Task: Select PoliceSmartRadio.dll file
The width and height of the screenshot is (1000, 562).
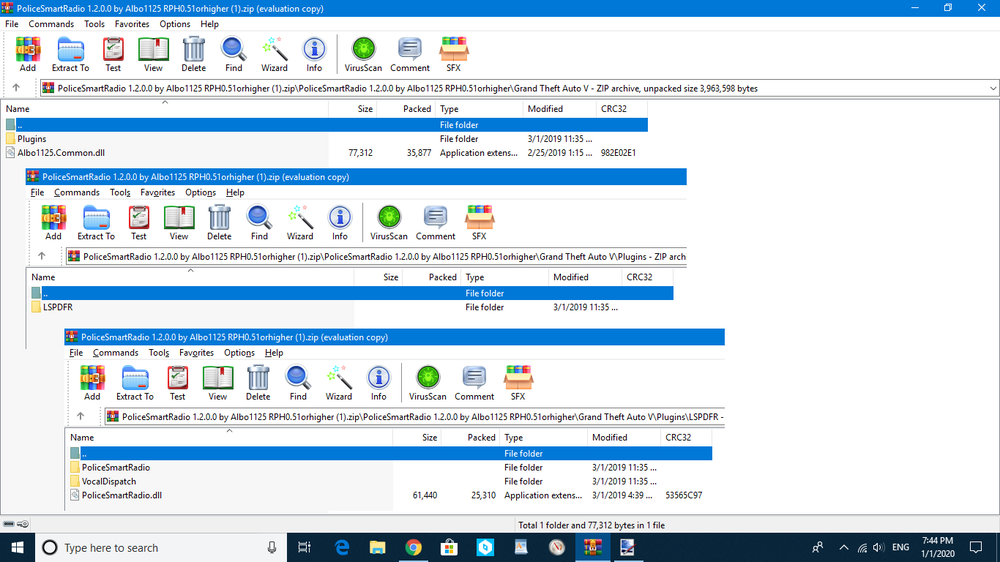Action: click(x=389, y=495)
